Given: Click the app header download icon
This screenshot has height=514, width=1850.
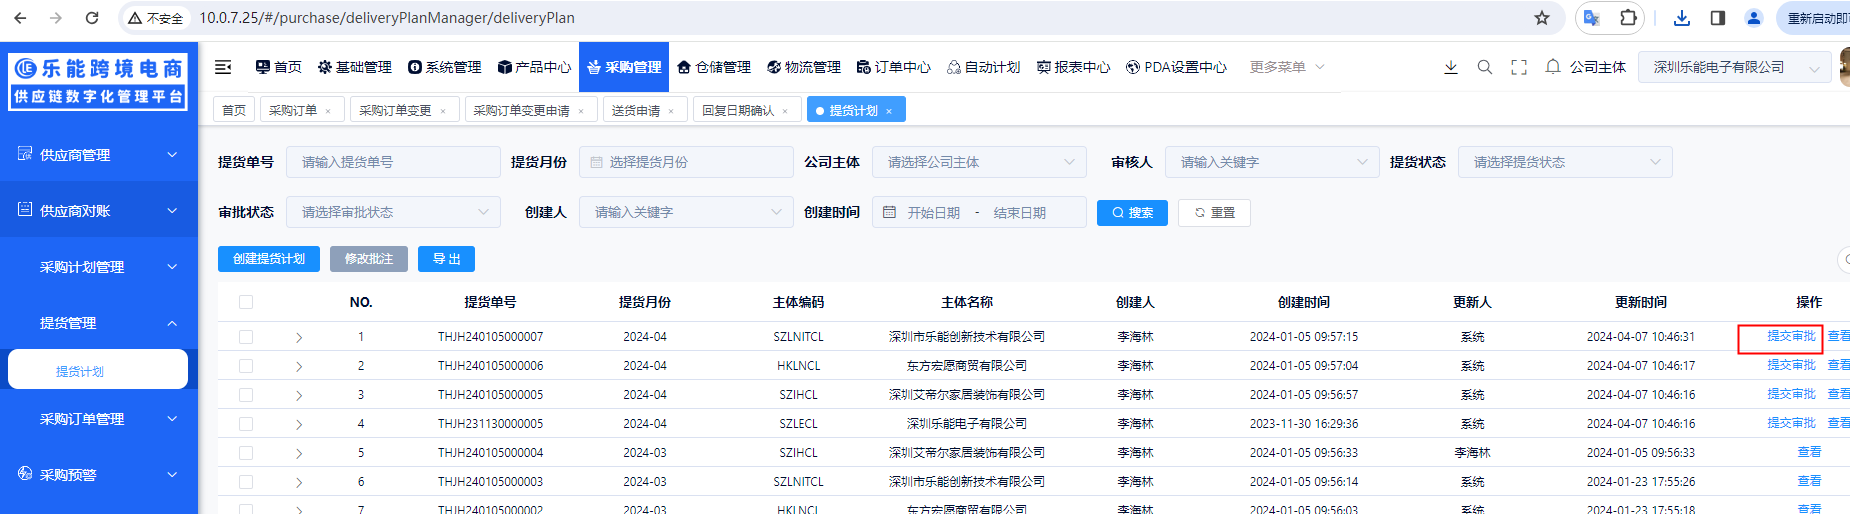Looking at the screenshot, I should click(1451, 67).
